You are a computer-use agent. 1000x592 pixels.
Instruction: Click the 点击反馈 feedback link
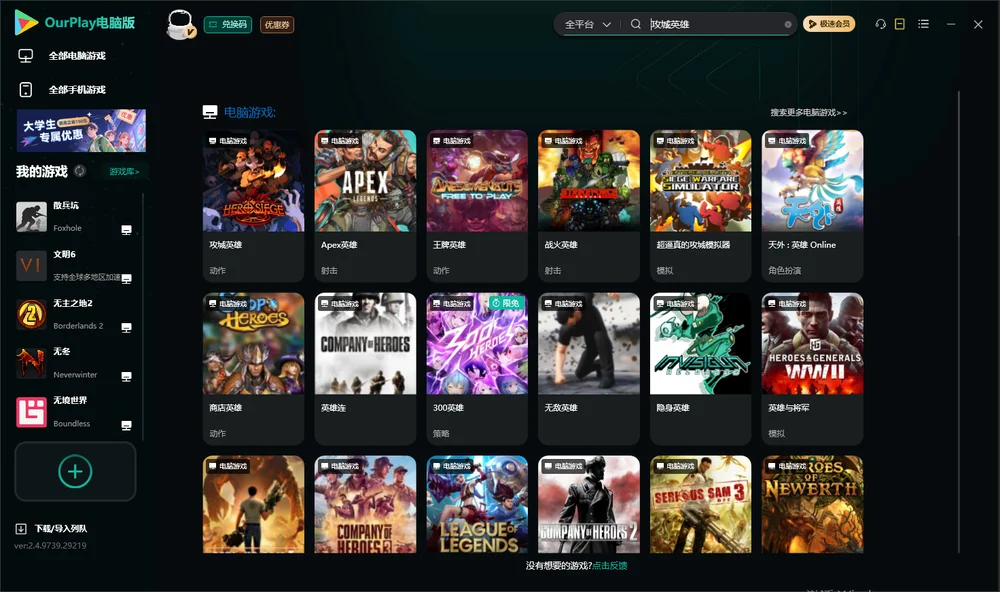tap(610, 565)
